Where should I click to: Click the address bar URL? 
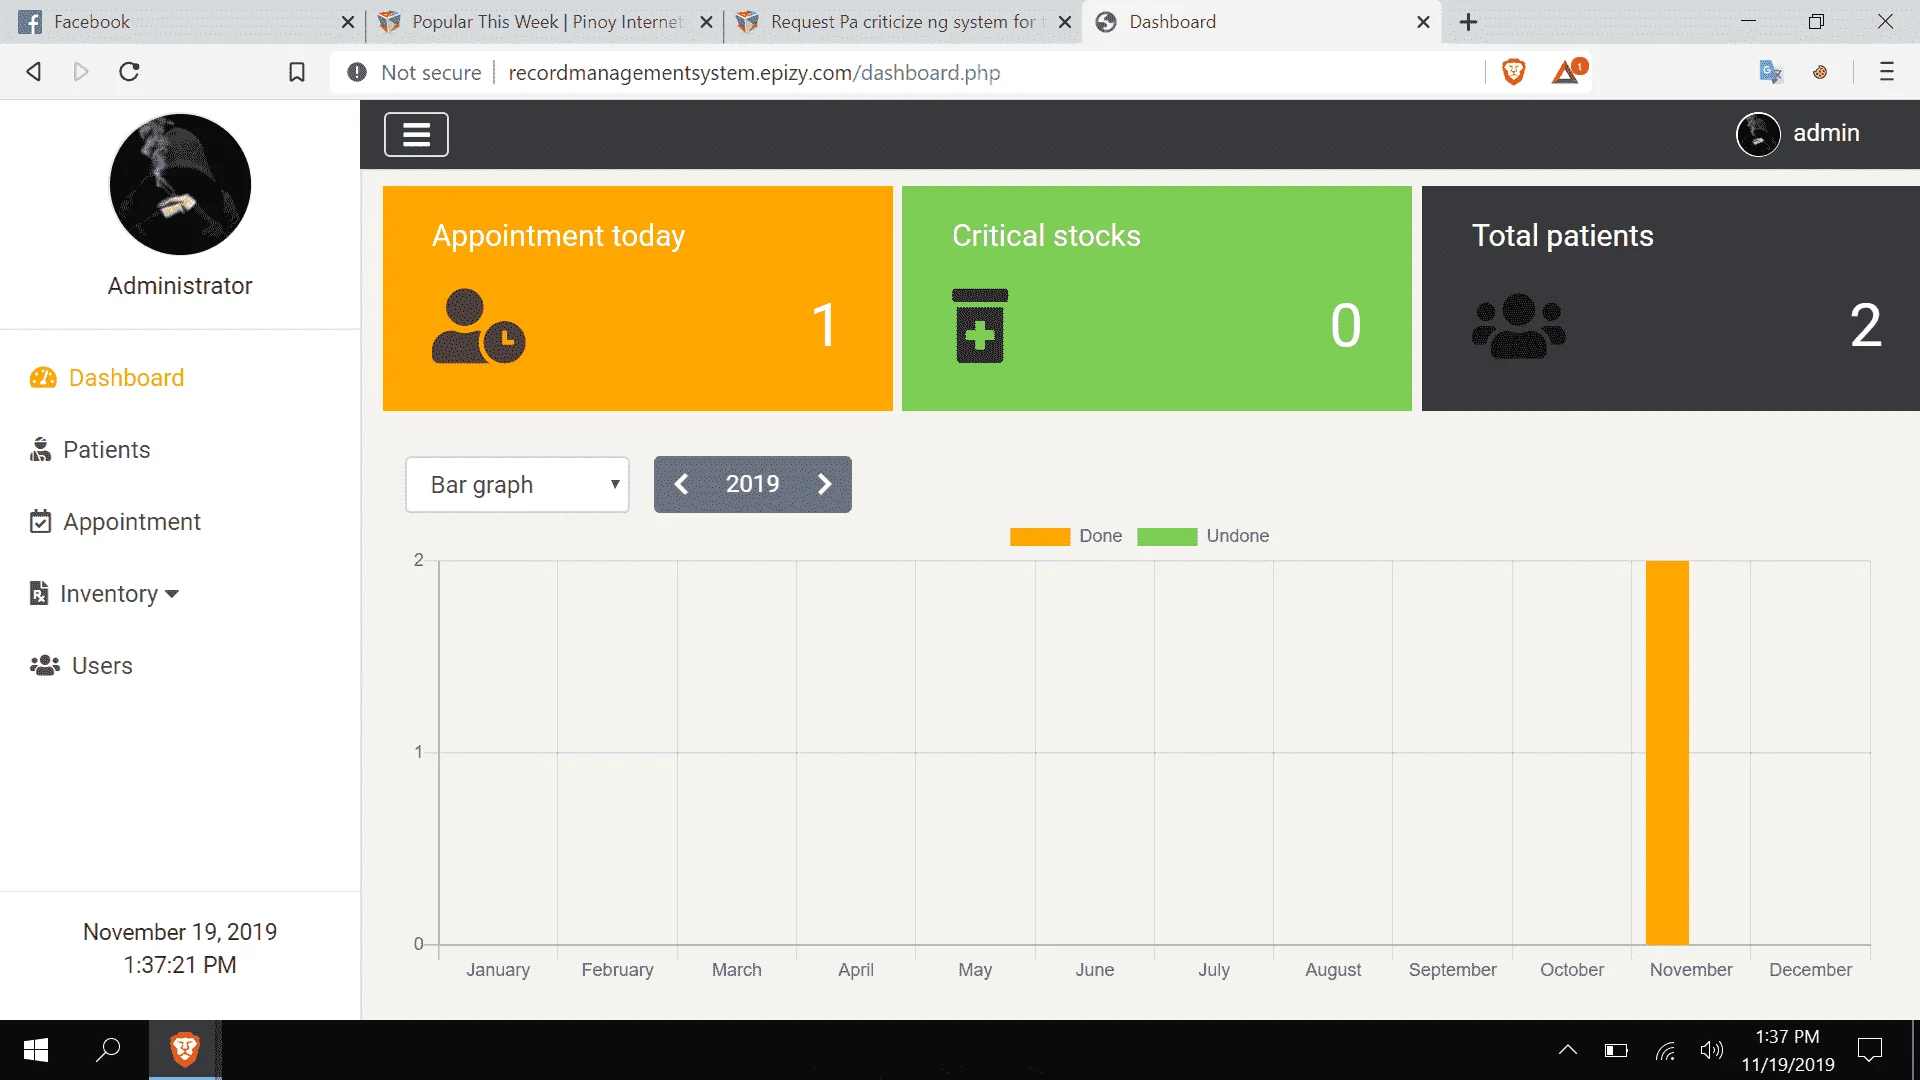[754, 73]
